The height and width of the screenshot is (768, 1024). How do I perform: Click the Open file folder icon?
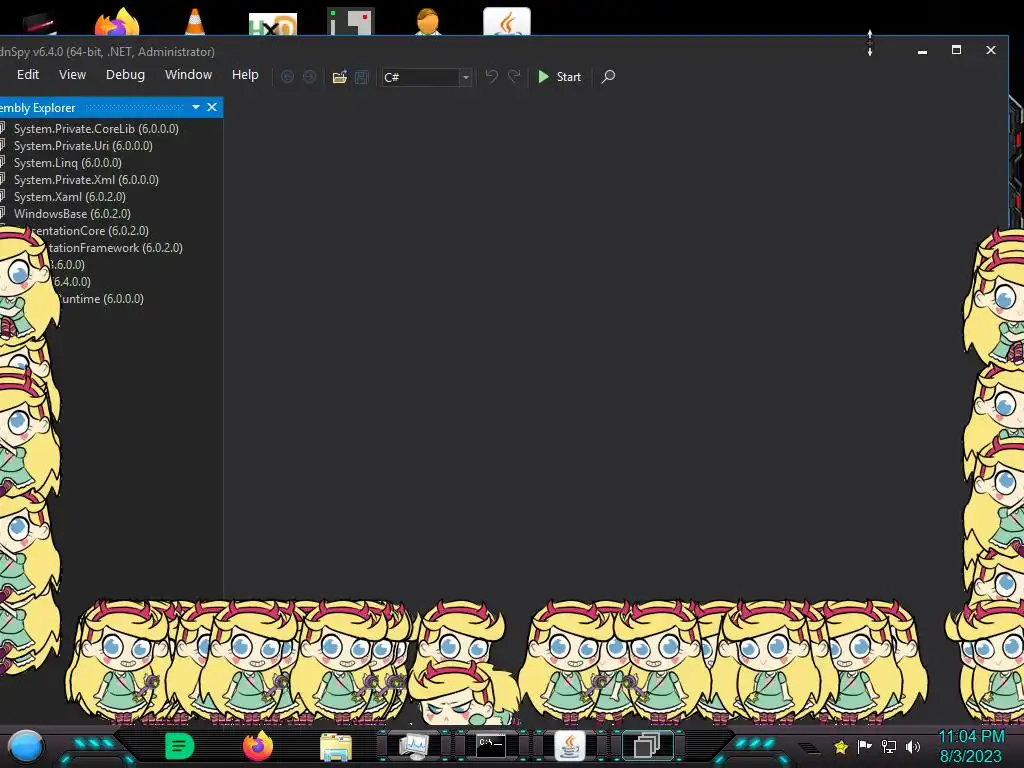click(x=340, y=77)
